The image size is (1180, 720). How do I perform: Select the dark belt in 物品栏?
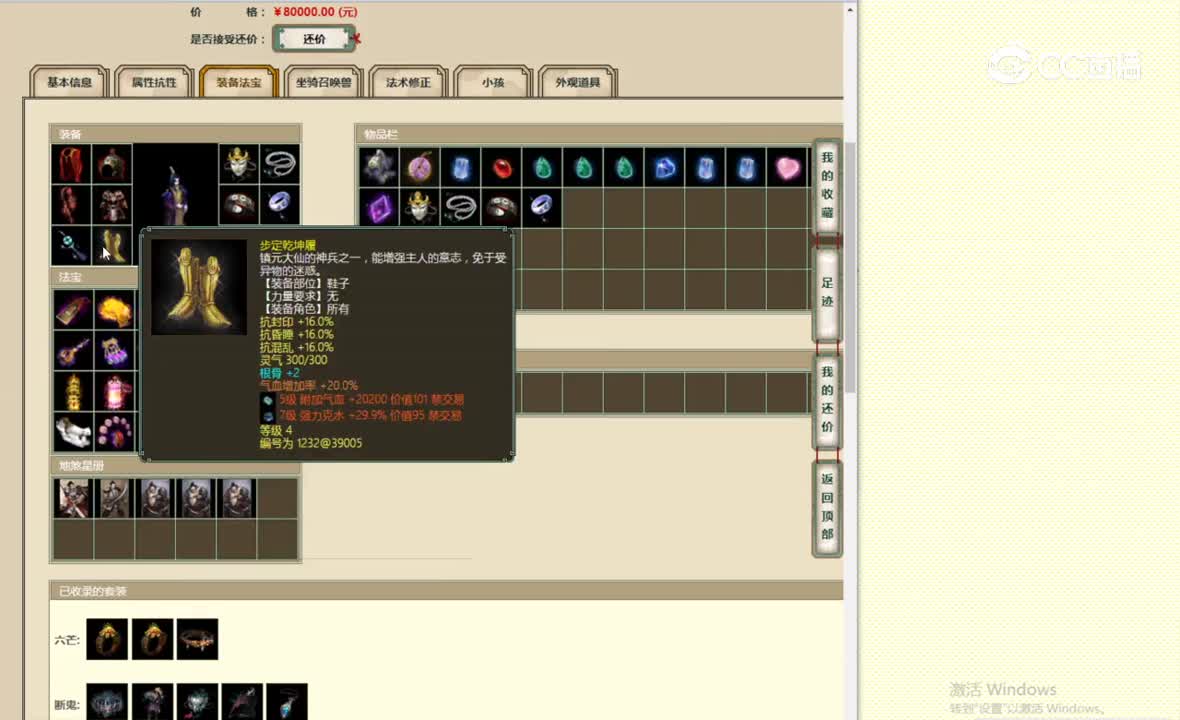[500, 208]
